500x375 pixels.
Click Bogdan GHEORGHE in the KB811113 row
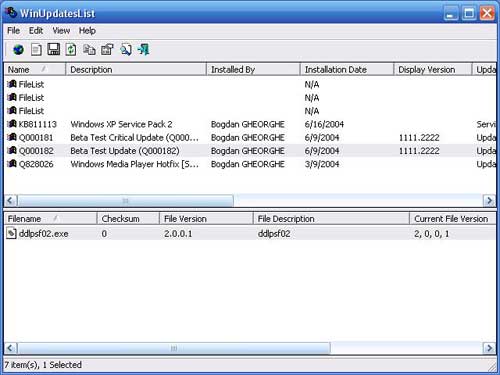pos(248,124)
